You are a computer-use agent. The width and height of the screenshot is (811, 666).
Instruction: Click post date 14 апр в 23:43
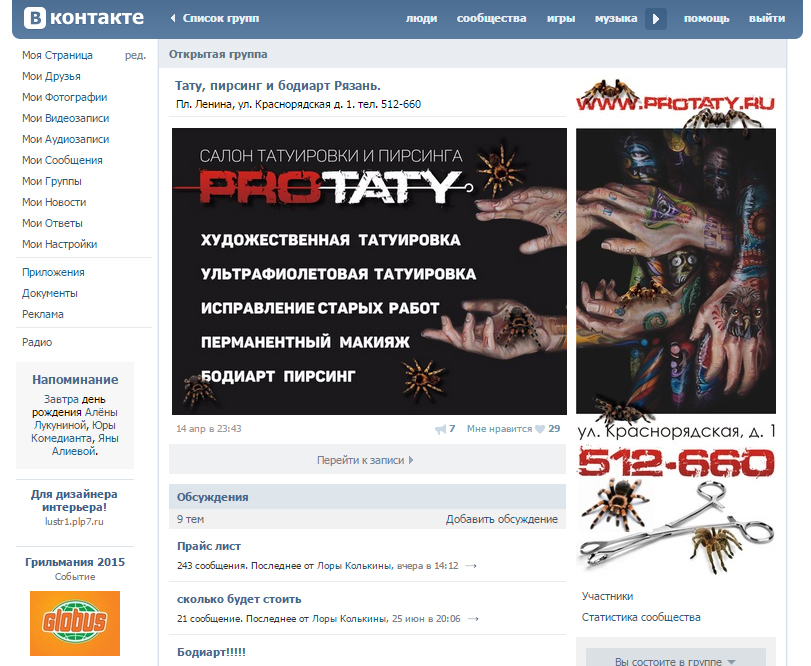click(x=208, y=429)
